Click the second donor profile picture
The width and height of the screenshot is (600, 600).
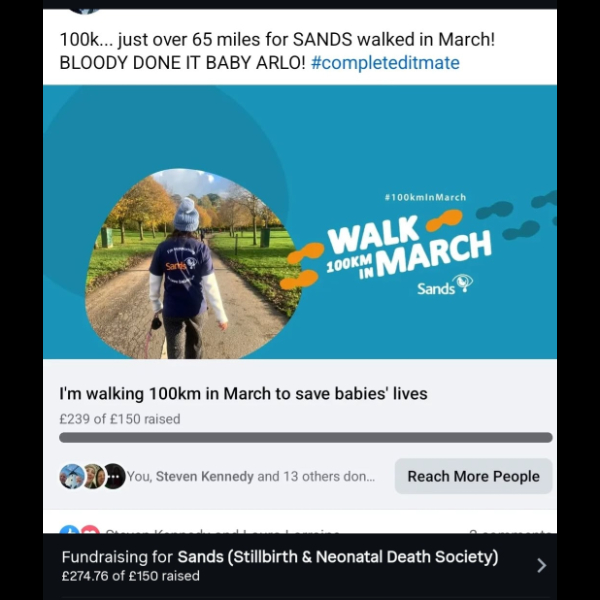tap(92, 476)
